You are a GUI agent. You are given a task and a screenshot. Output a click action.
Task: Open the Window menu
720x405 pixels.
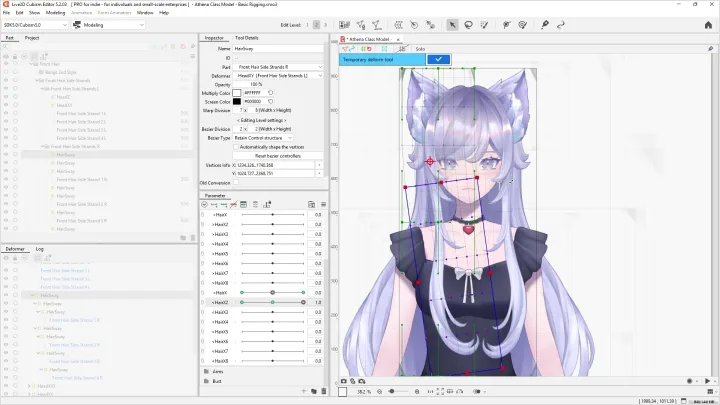click(145, 12)
